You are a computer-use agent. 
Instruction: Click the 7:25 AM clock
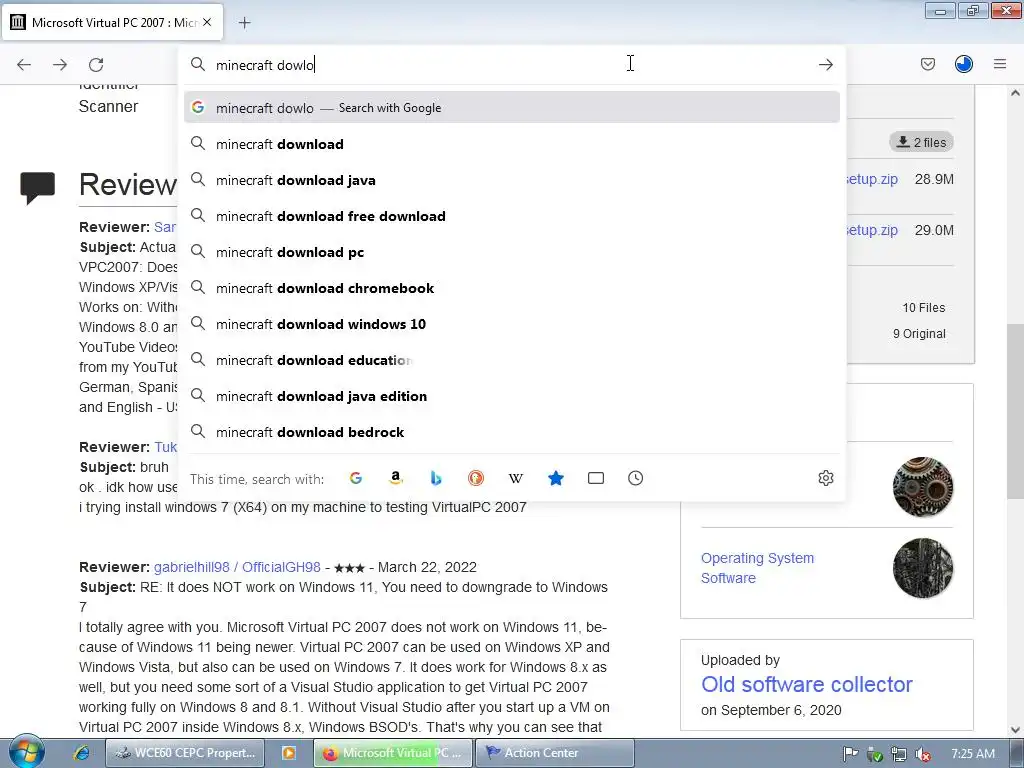tap(972, 754)
